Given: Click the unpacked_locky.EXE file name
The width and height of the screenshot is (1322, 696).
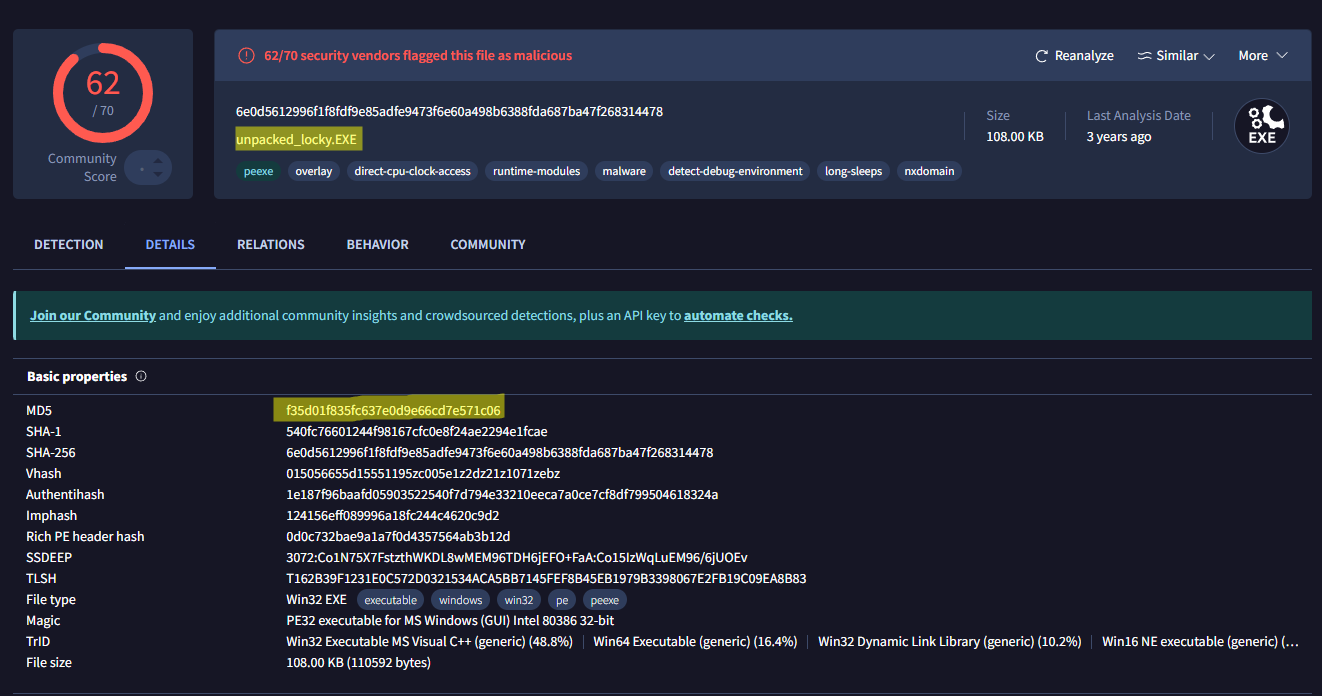Looking at the screenshot, I should [x=297, y=139].
